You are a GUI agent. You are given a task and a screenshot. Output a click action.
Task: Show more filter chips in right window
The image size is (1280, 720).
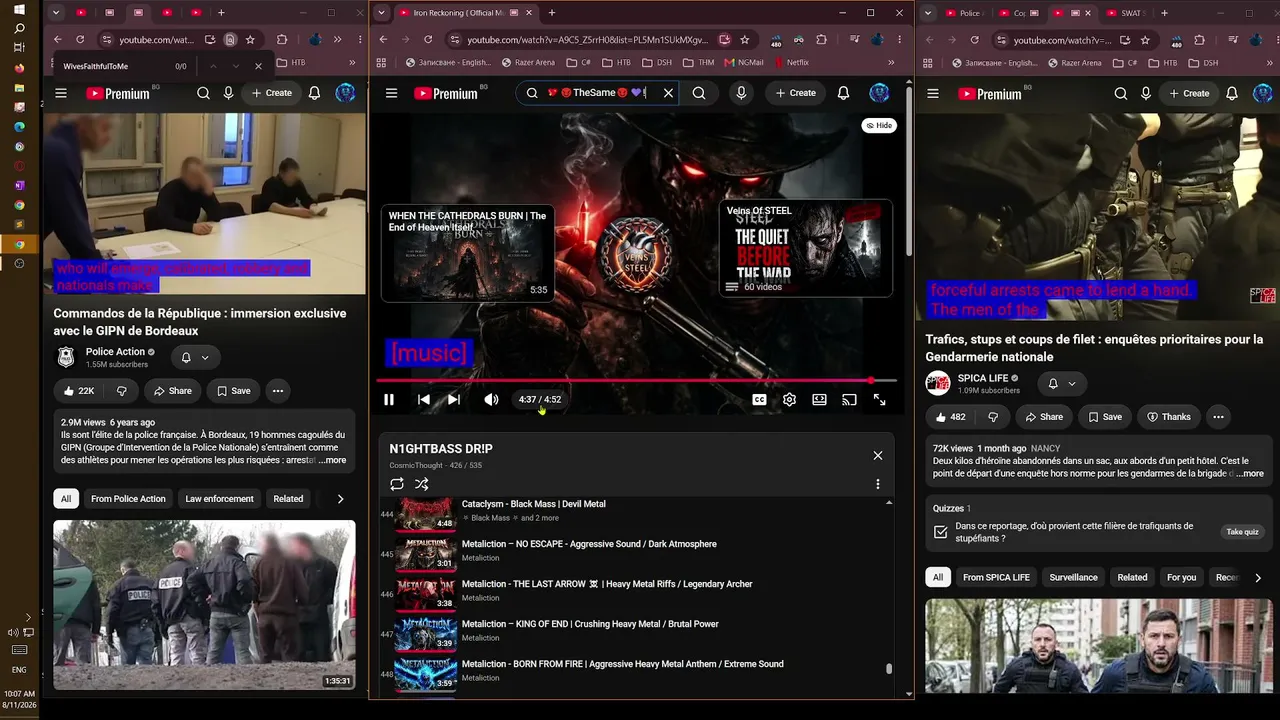coord(1257,578)
